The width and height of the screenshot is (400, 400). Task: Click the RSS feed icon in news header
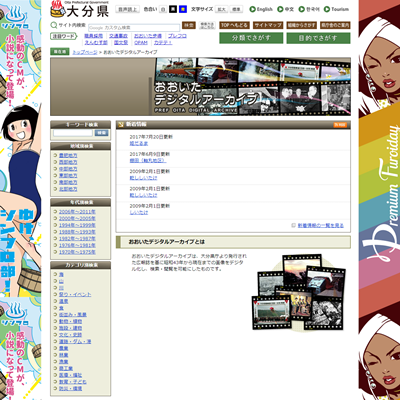[340, 125]
